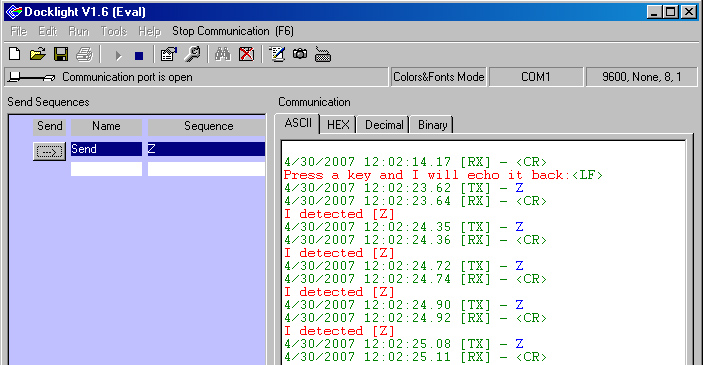Viewport: 703px width, 365px height.
Task: Click the Name column header
Action: coord(106,126)
